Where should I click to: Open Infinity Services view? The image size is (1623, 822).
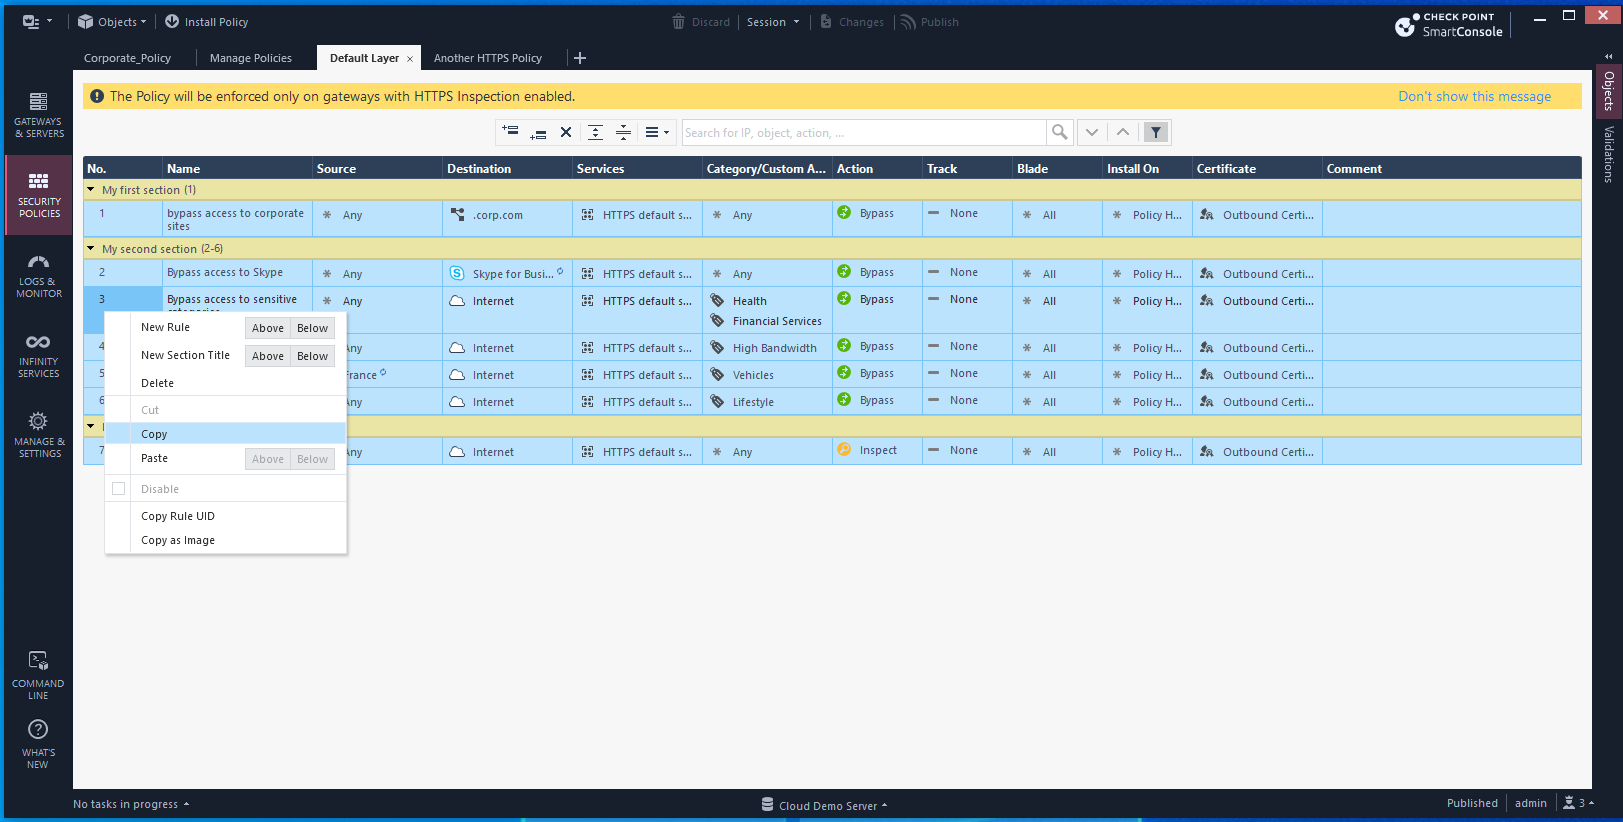38,355
